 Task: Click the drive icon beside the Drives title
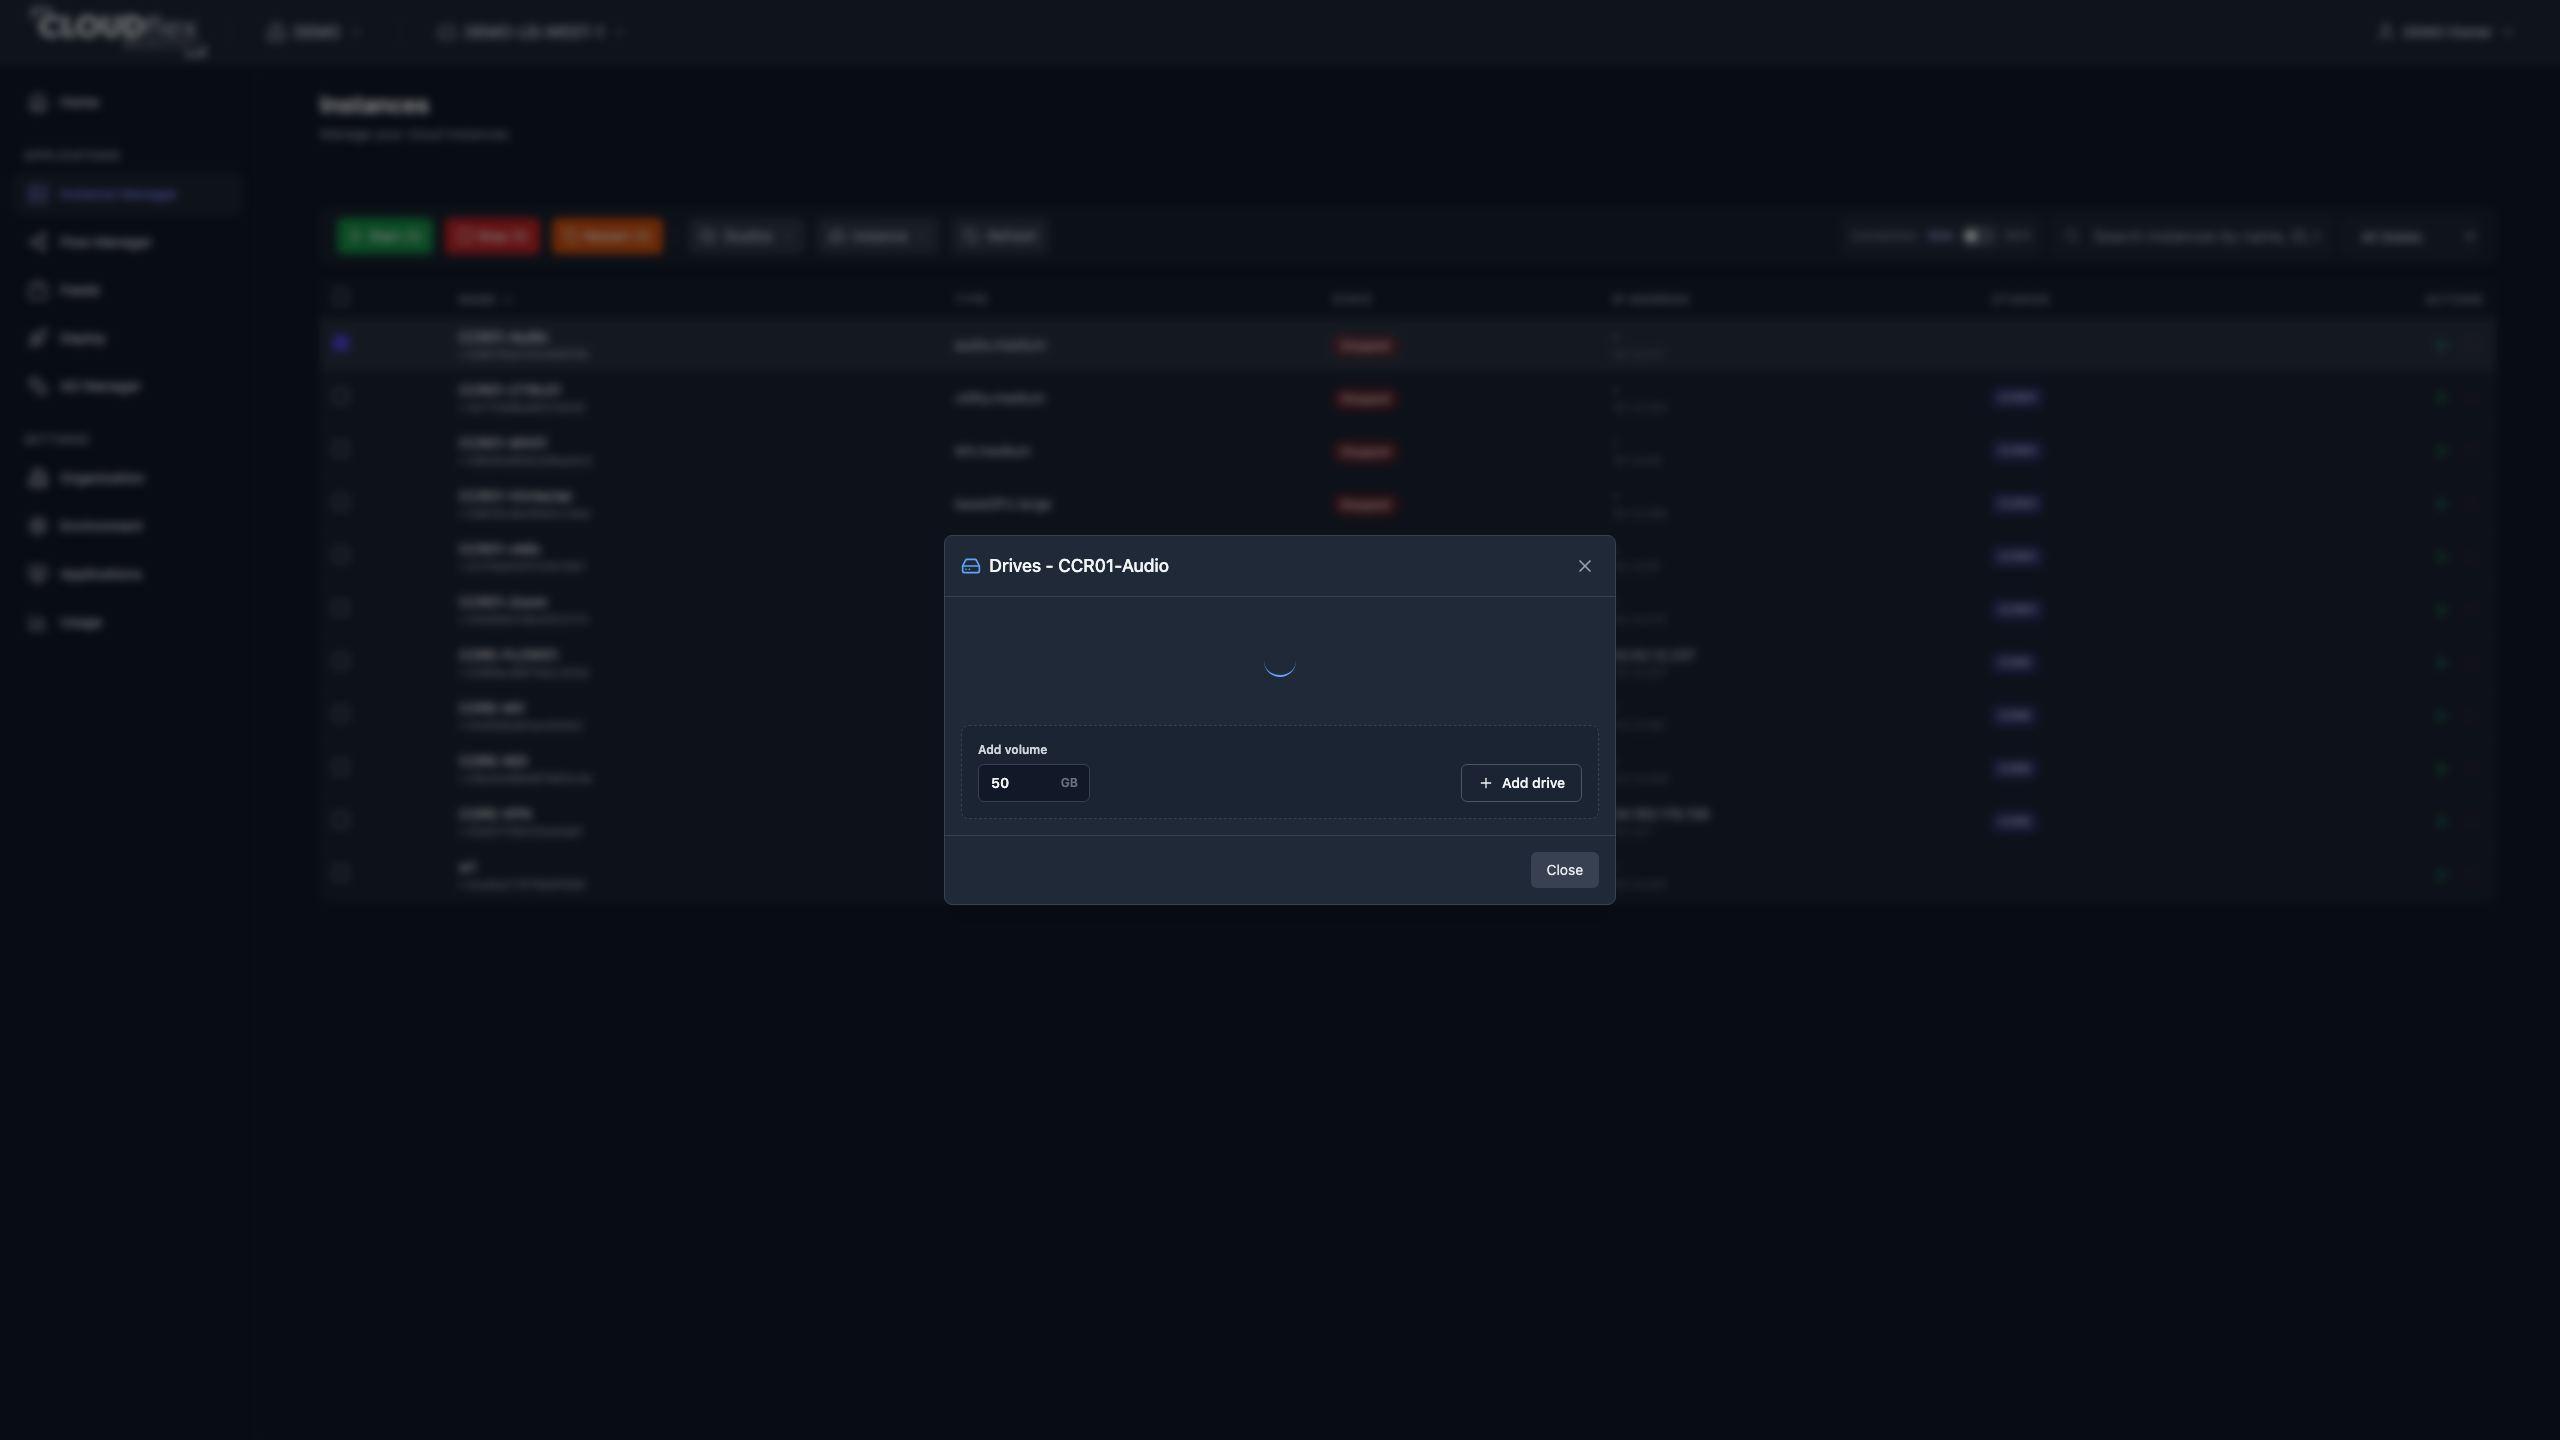coord(970,566)
